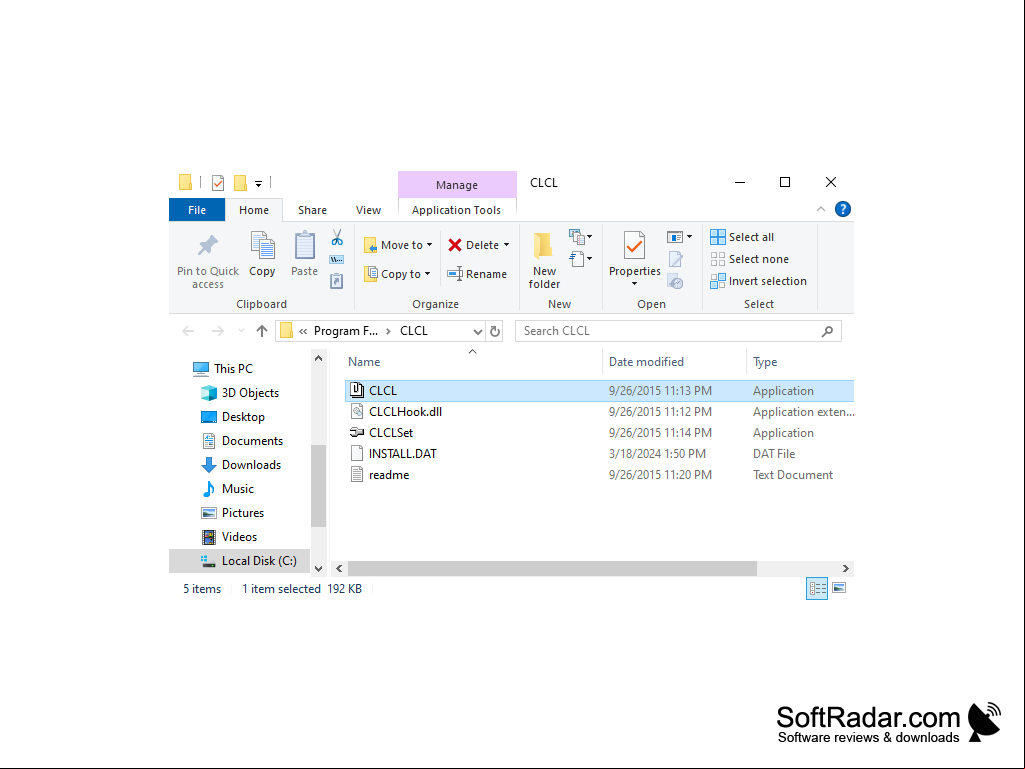Viewport: 1025px width, 769px height.
Task: Click Program F... in address bar
Action: (x=346, y=331)
